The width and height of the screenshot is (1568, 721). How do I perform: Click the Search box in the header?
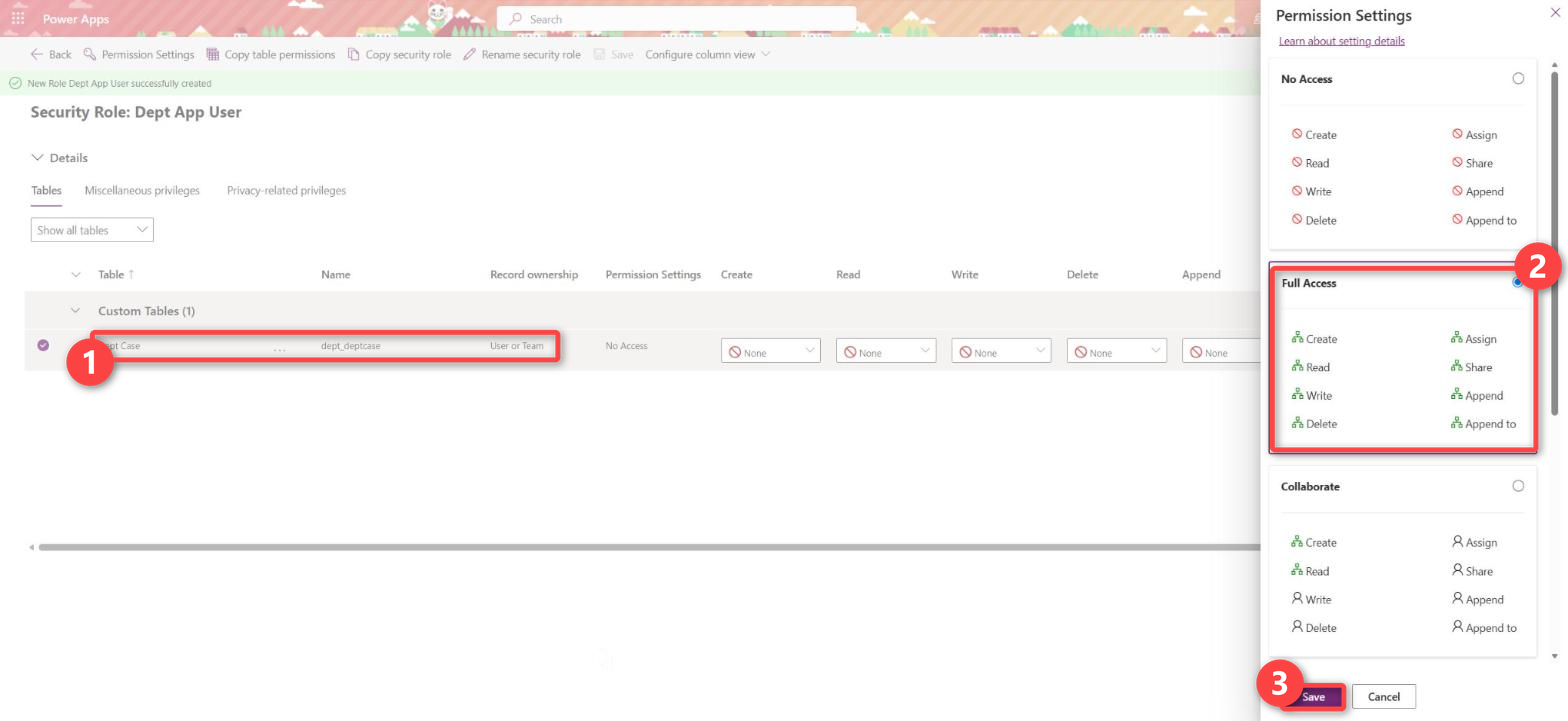pos(676,19)
